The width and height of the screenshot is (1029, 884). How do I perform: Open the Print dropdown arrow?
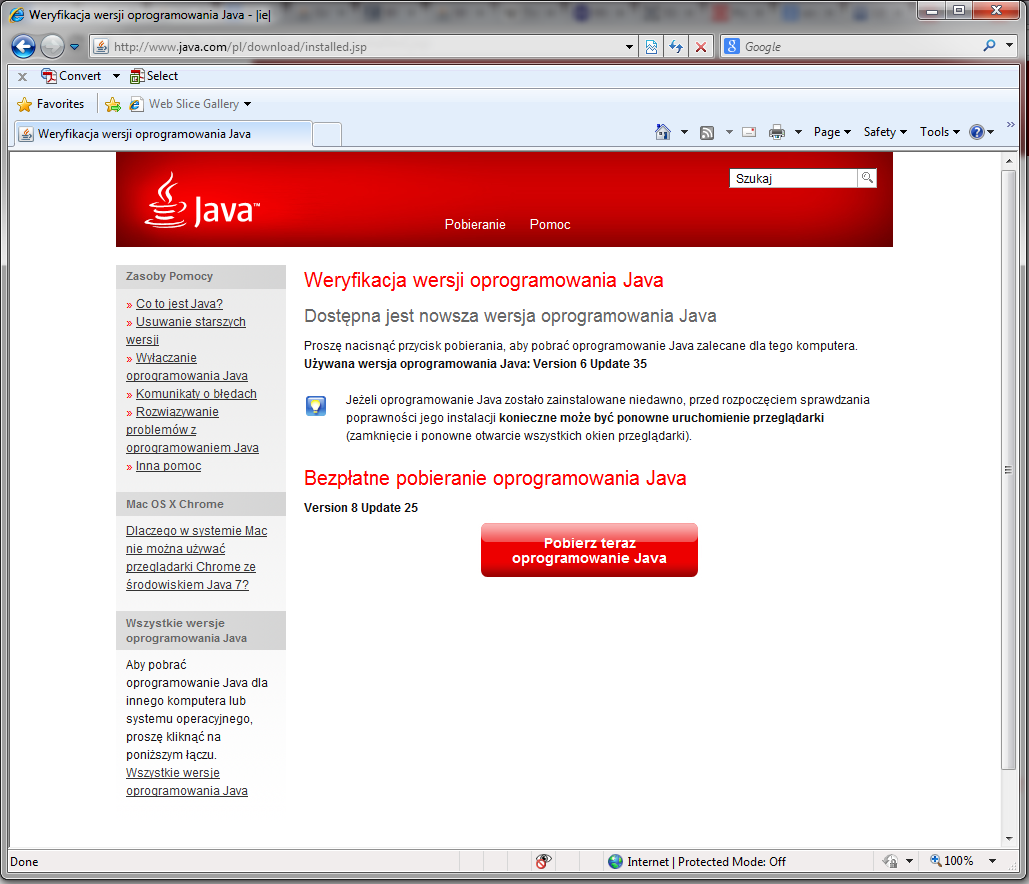point(799,133)
